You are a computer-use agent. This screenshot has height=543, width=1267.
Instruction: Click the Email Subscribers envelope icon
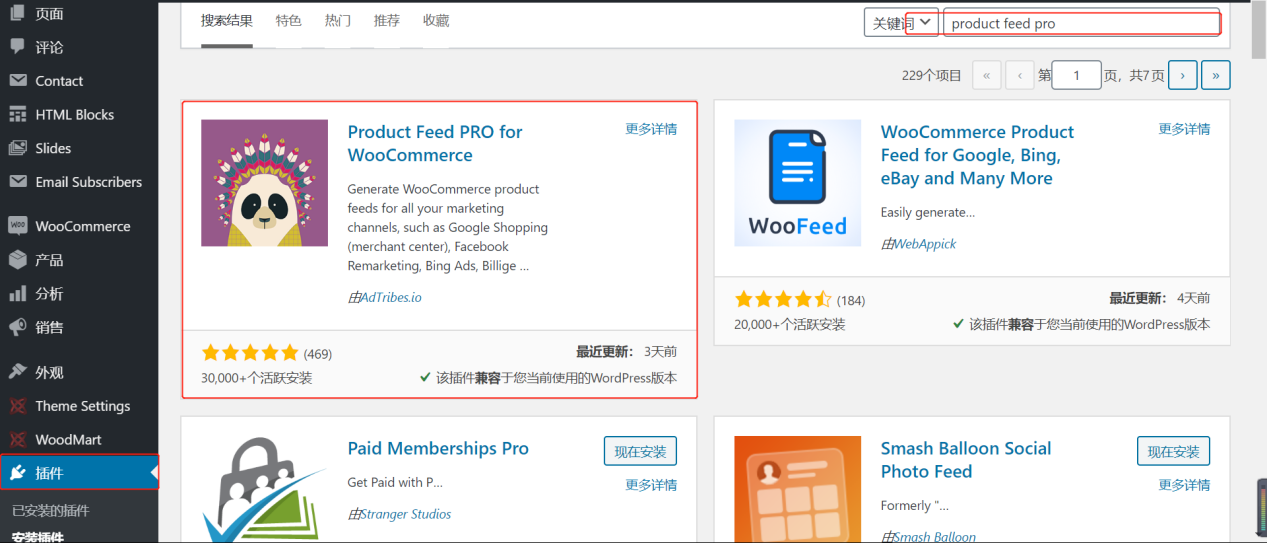[x=17, y=182]
